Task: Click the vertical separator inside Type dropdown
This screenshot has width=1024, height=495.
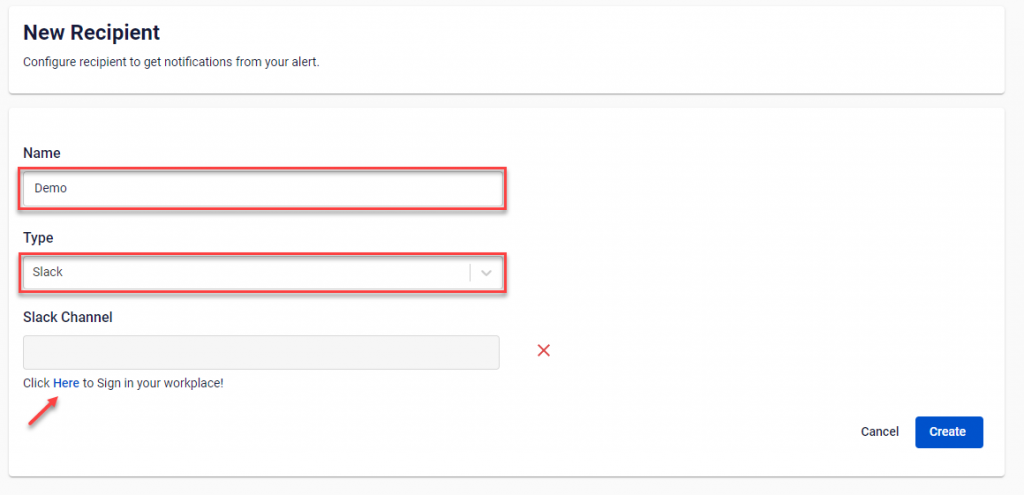Action: point(470,272)
